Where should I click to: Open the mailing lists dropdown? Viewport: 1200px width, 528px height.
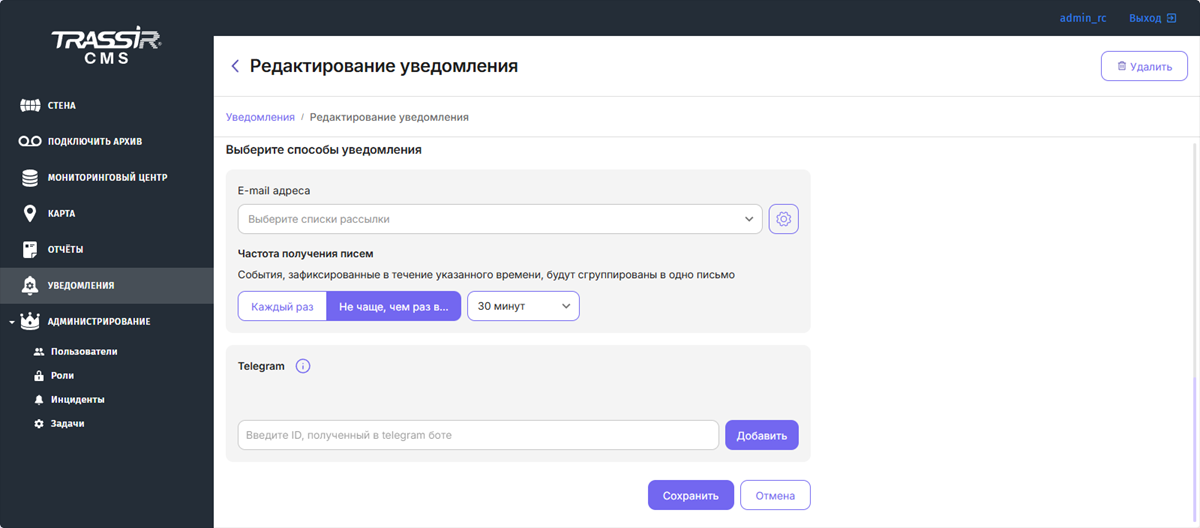tap(499, 219)
